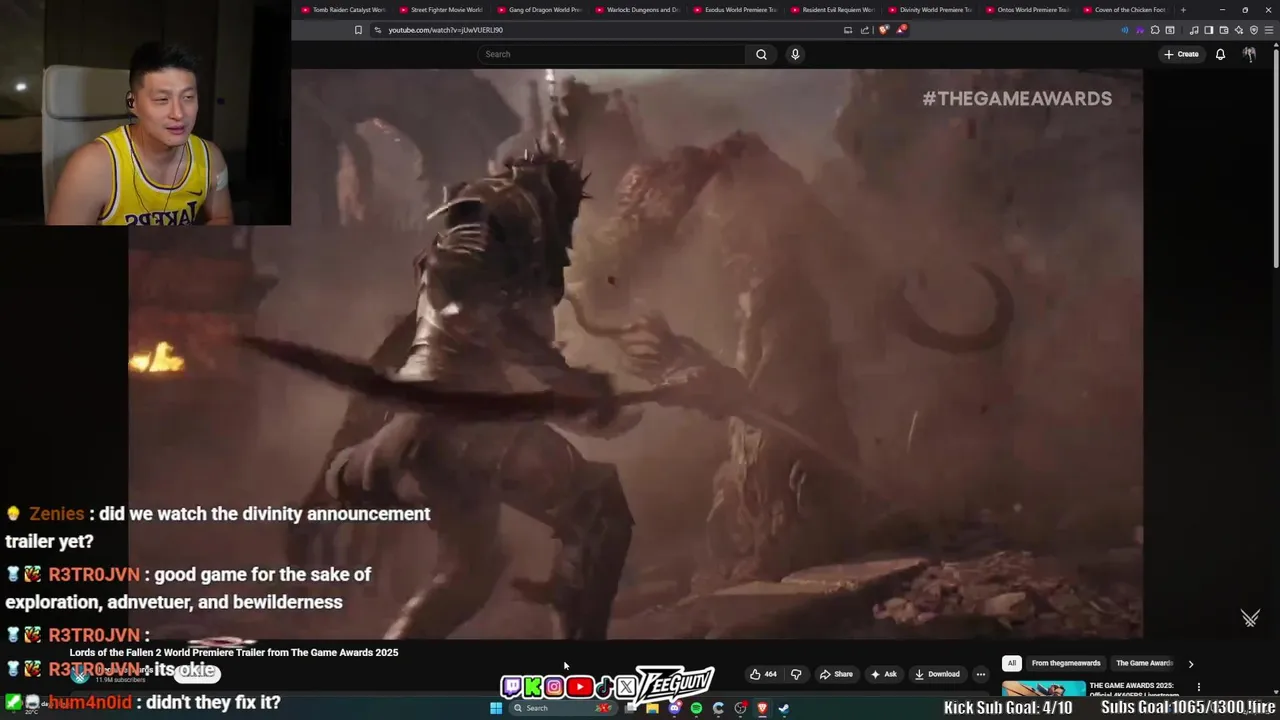This screenshot has width=1280, height=720.
Task: Open site information icon beside youtube.com URL
Action: (x=378, y=30)
